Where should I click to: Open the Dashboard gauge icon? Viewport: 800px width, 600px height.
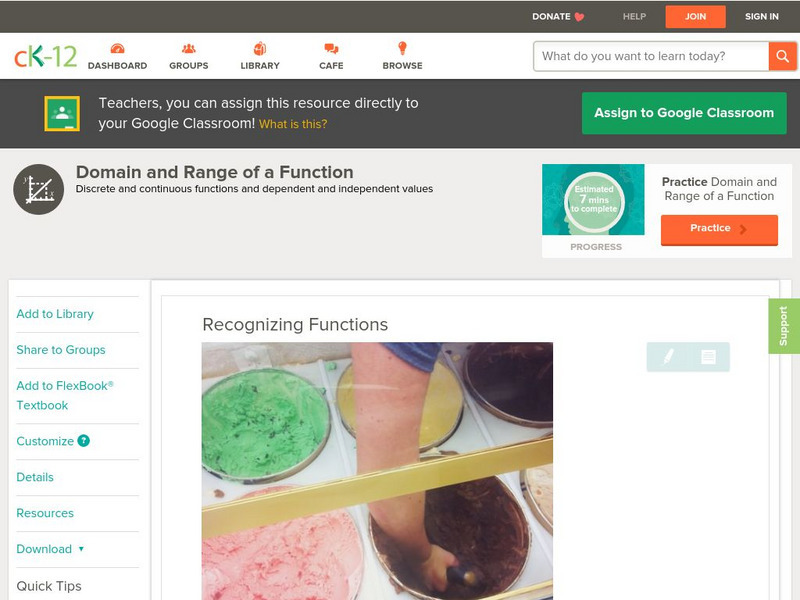coord(117,49)
